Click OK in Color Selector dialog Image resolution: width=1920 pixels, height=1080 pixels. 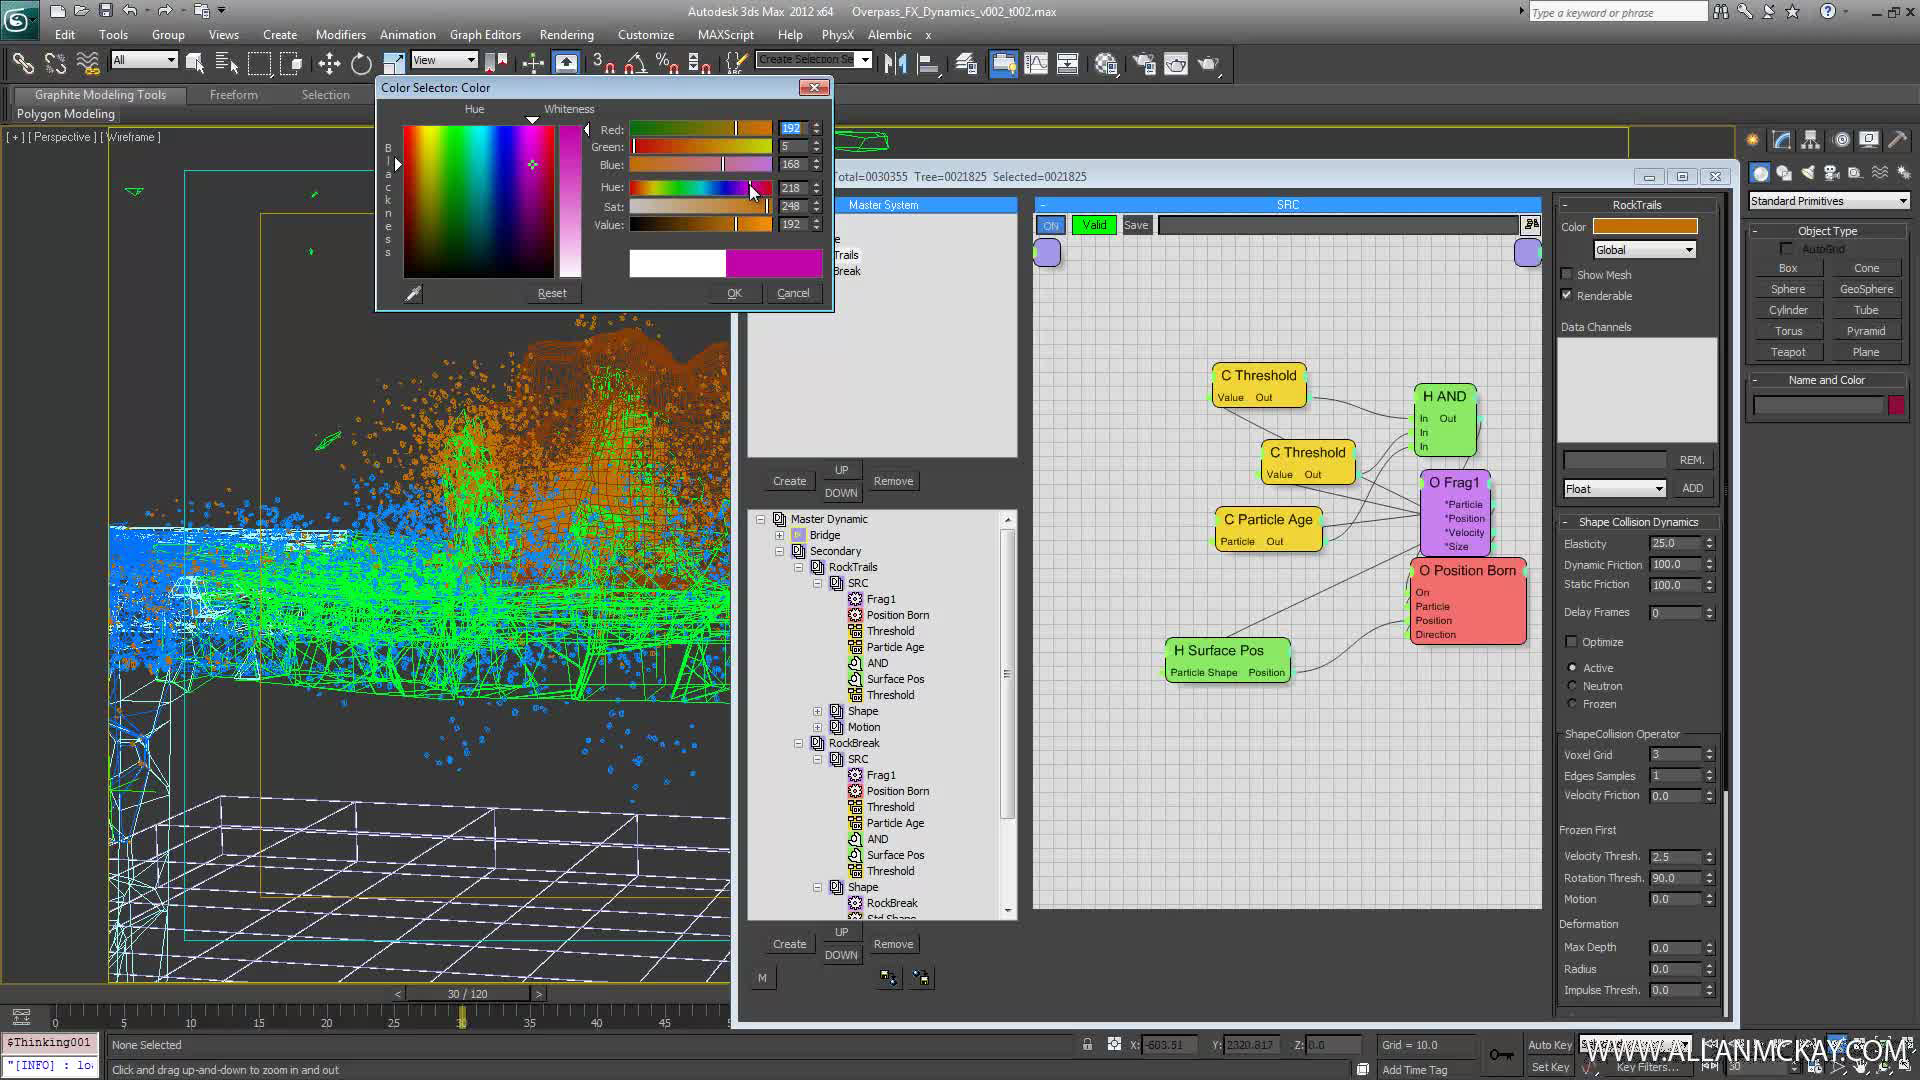point(734,293)
